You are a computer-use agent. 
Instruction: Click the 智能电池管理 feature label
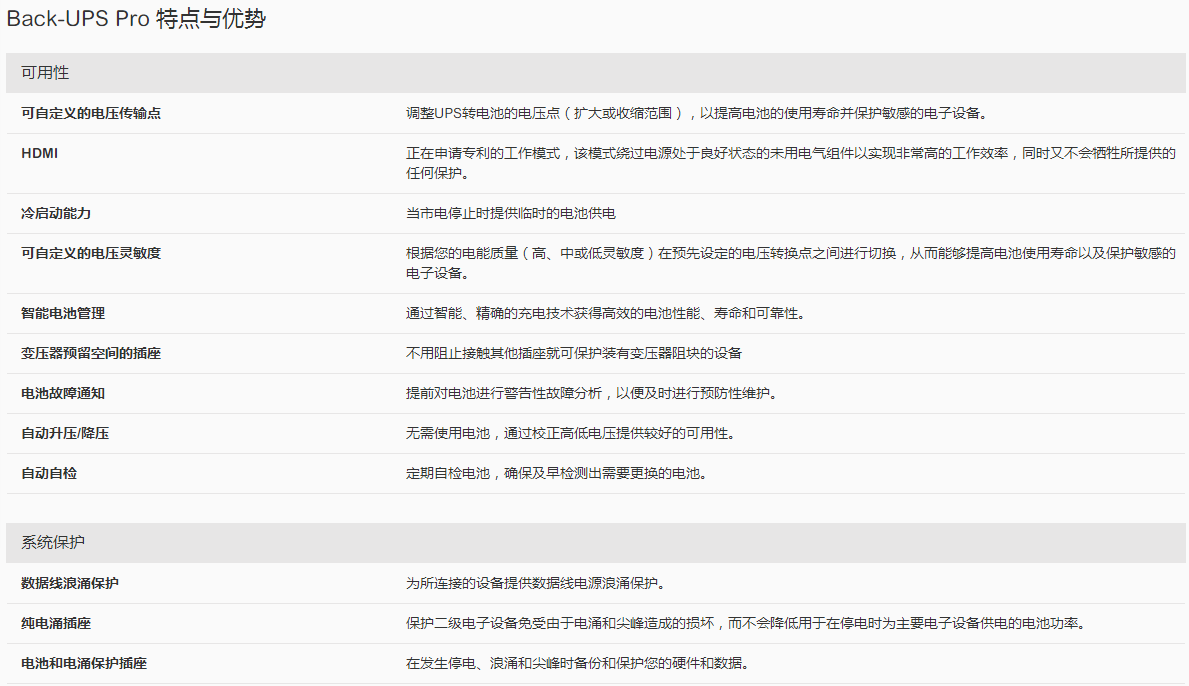pyautogui.click(x=63, y=313)
